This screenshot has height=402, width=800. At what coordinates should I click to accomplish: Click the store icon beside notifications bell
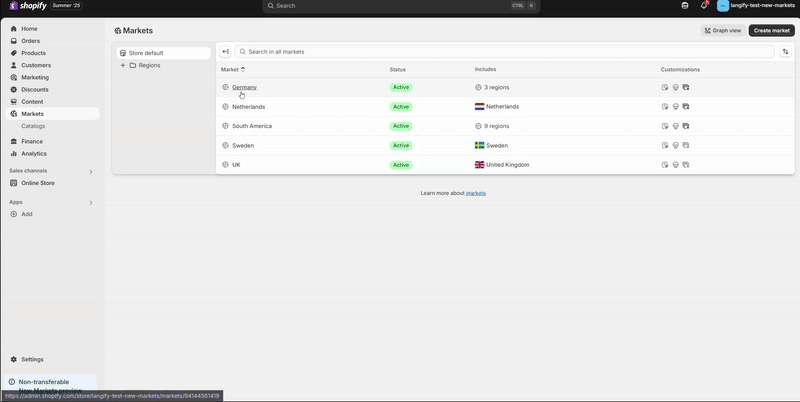(685, 6)
